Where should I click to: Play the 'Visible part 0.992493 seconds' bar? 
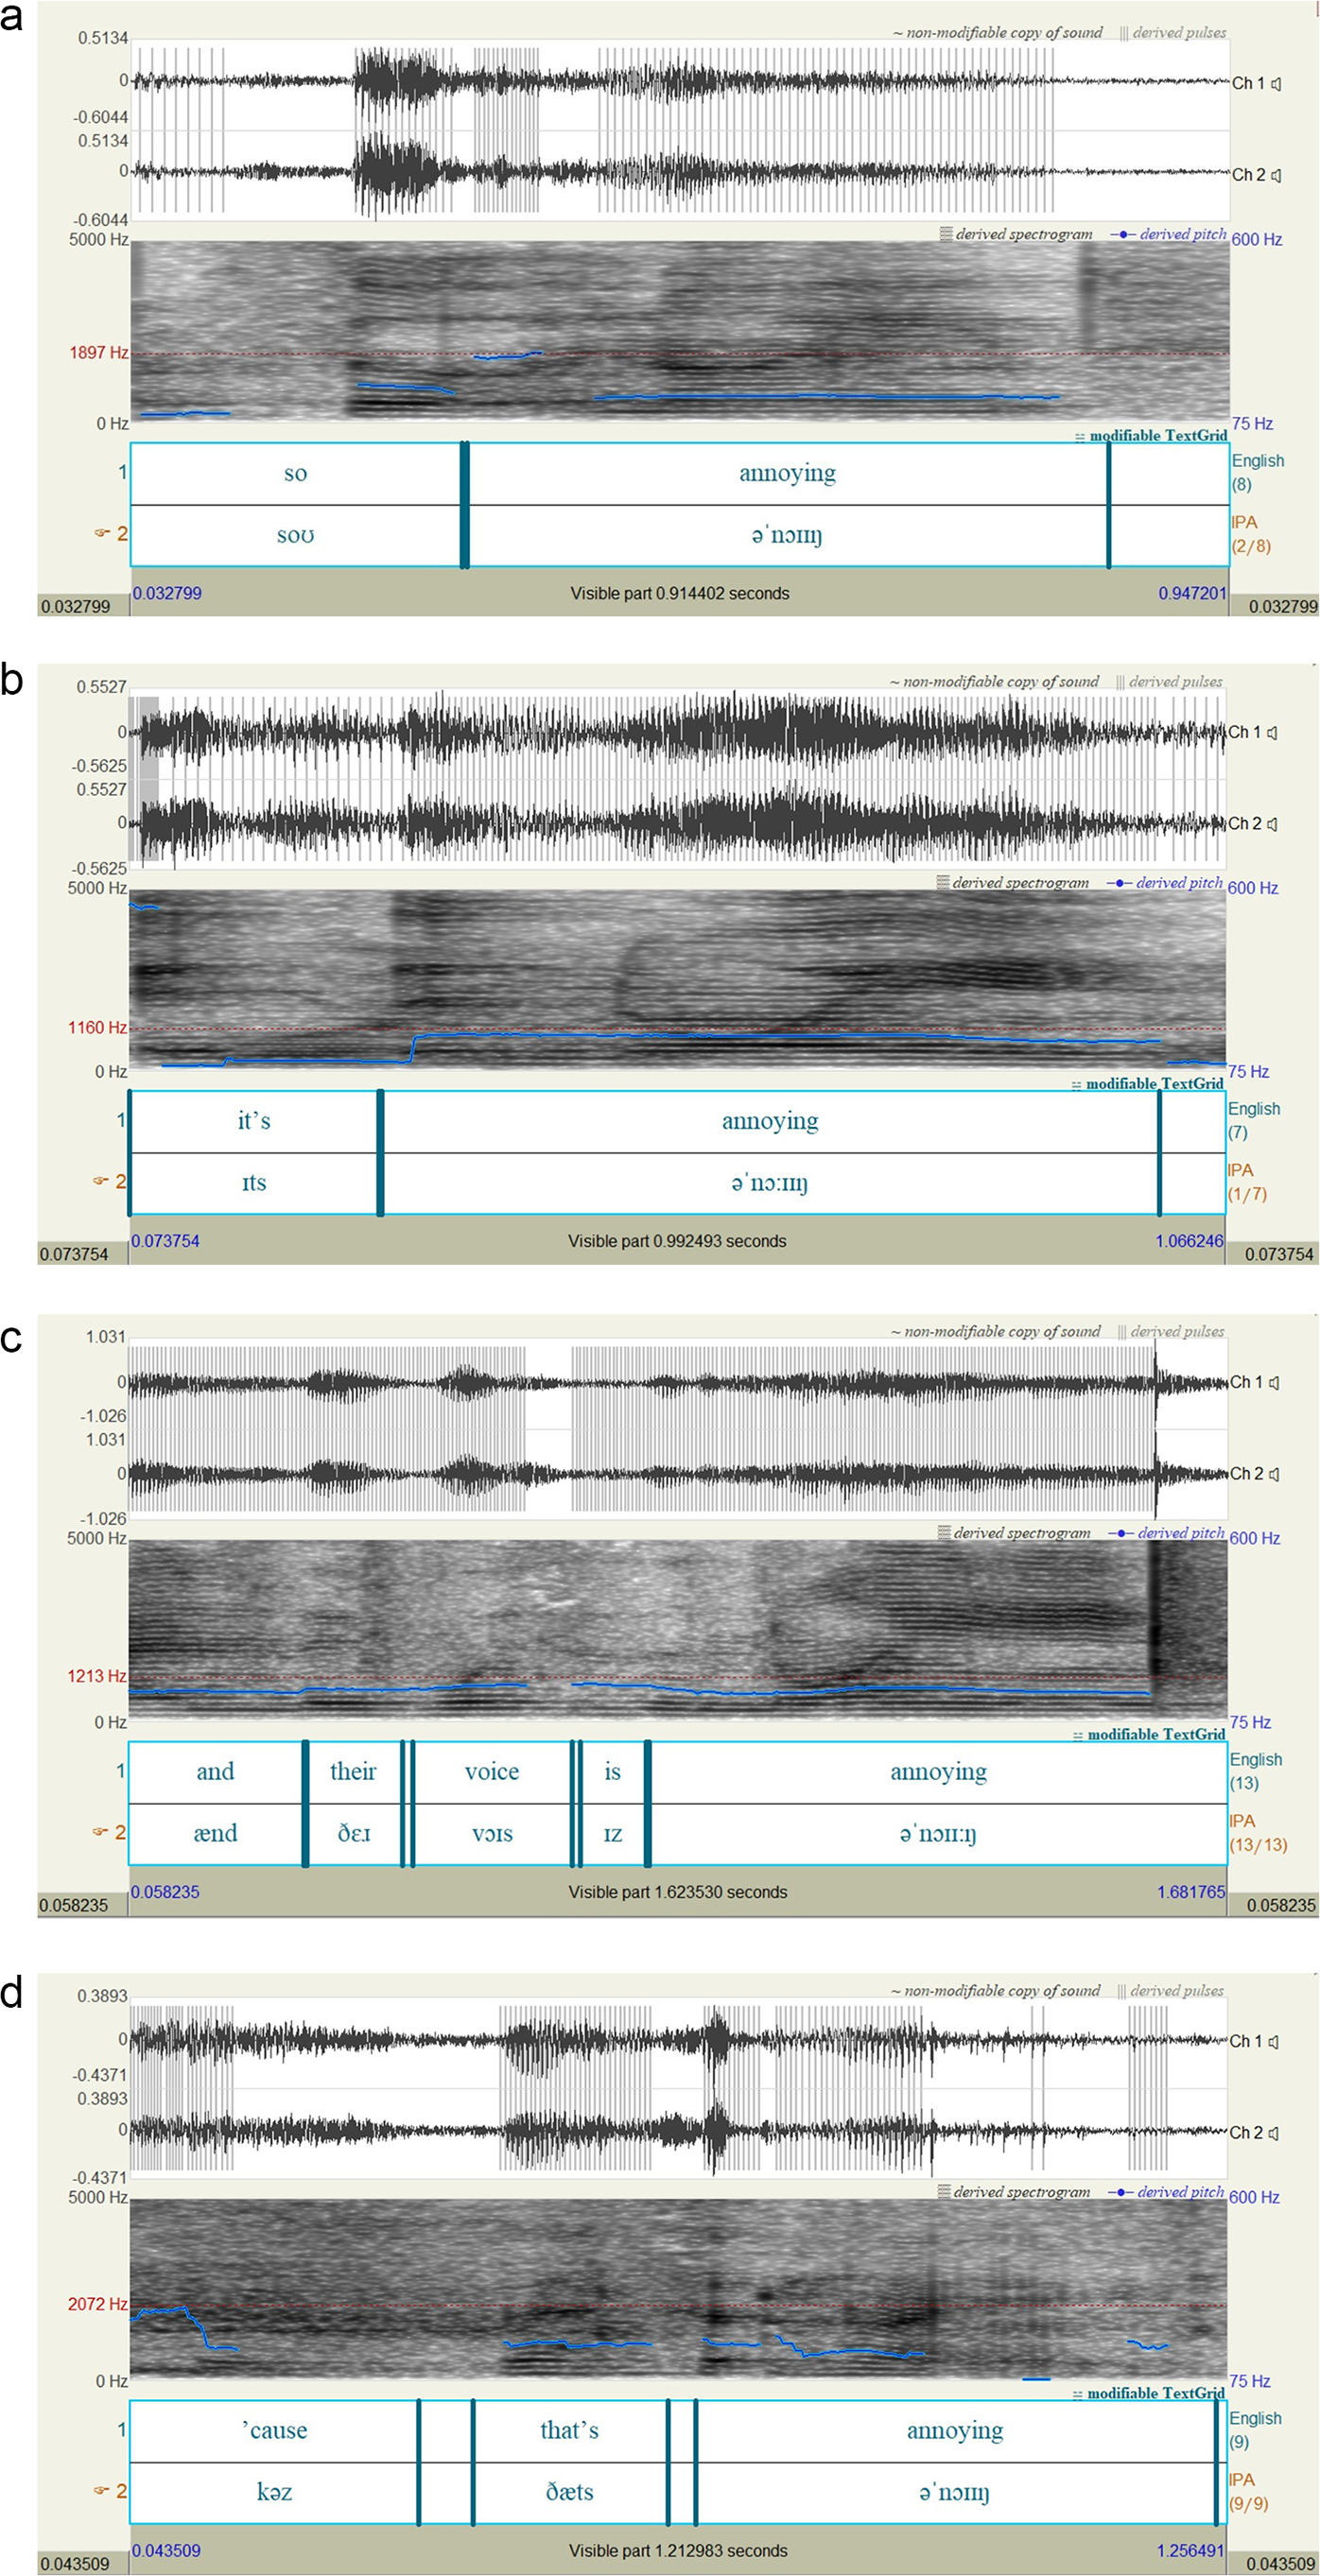pos(677,1241)
